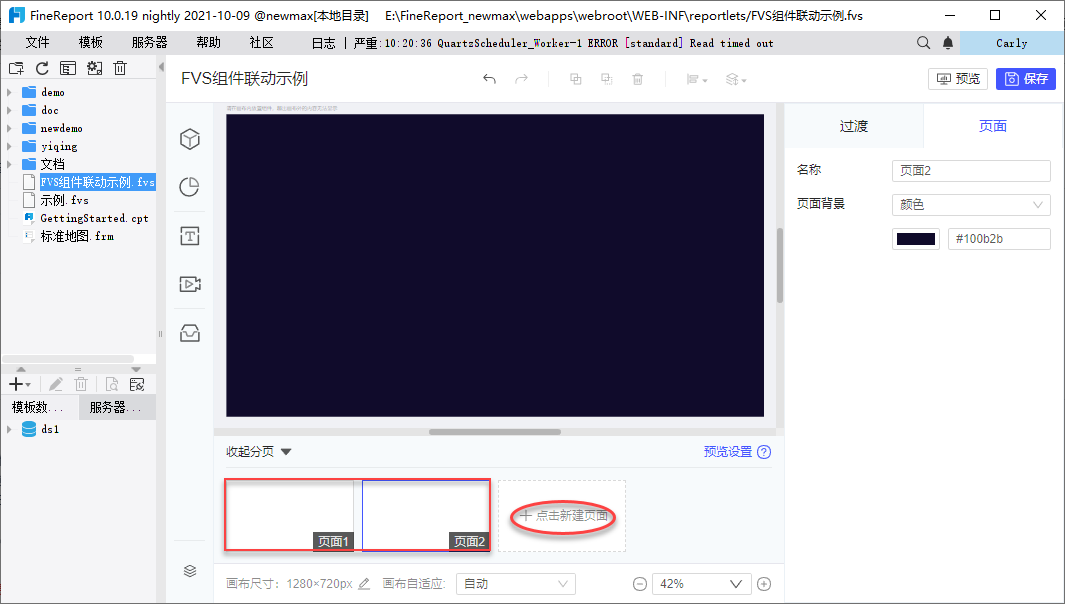Select the 标准地图.frm file
This screenshot has height=604, width=1065.
tap(77, 236)
